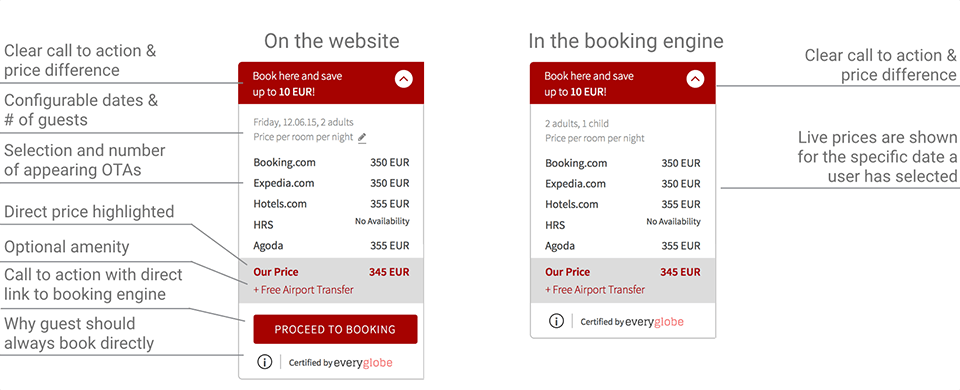
Task: Select Expedia.com price in website widget
Action: (x=389, y=183)
